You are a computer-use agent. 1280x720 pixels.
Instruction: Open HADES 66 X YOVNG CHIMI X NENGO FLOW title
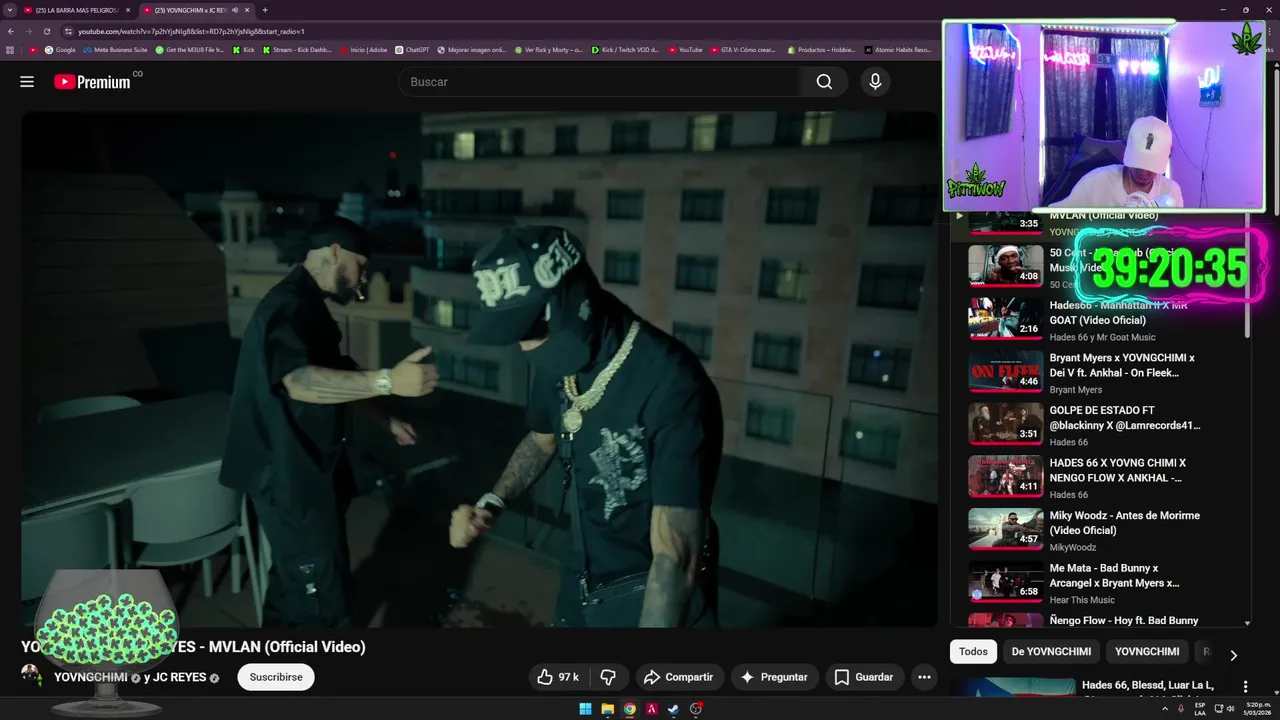pyautogui.click(x=1117, y=470)
